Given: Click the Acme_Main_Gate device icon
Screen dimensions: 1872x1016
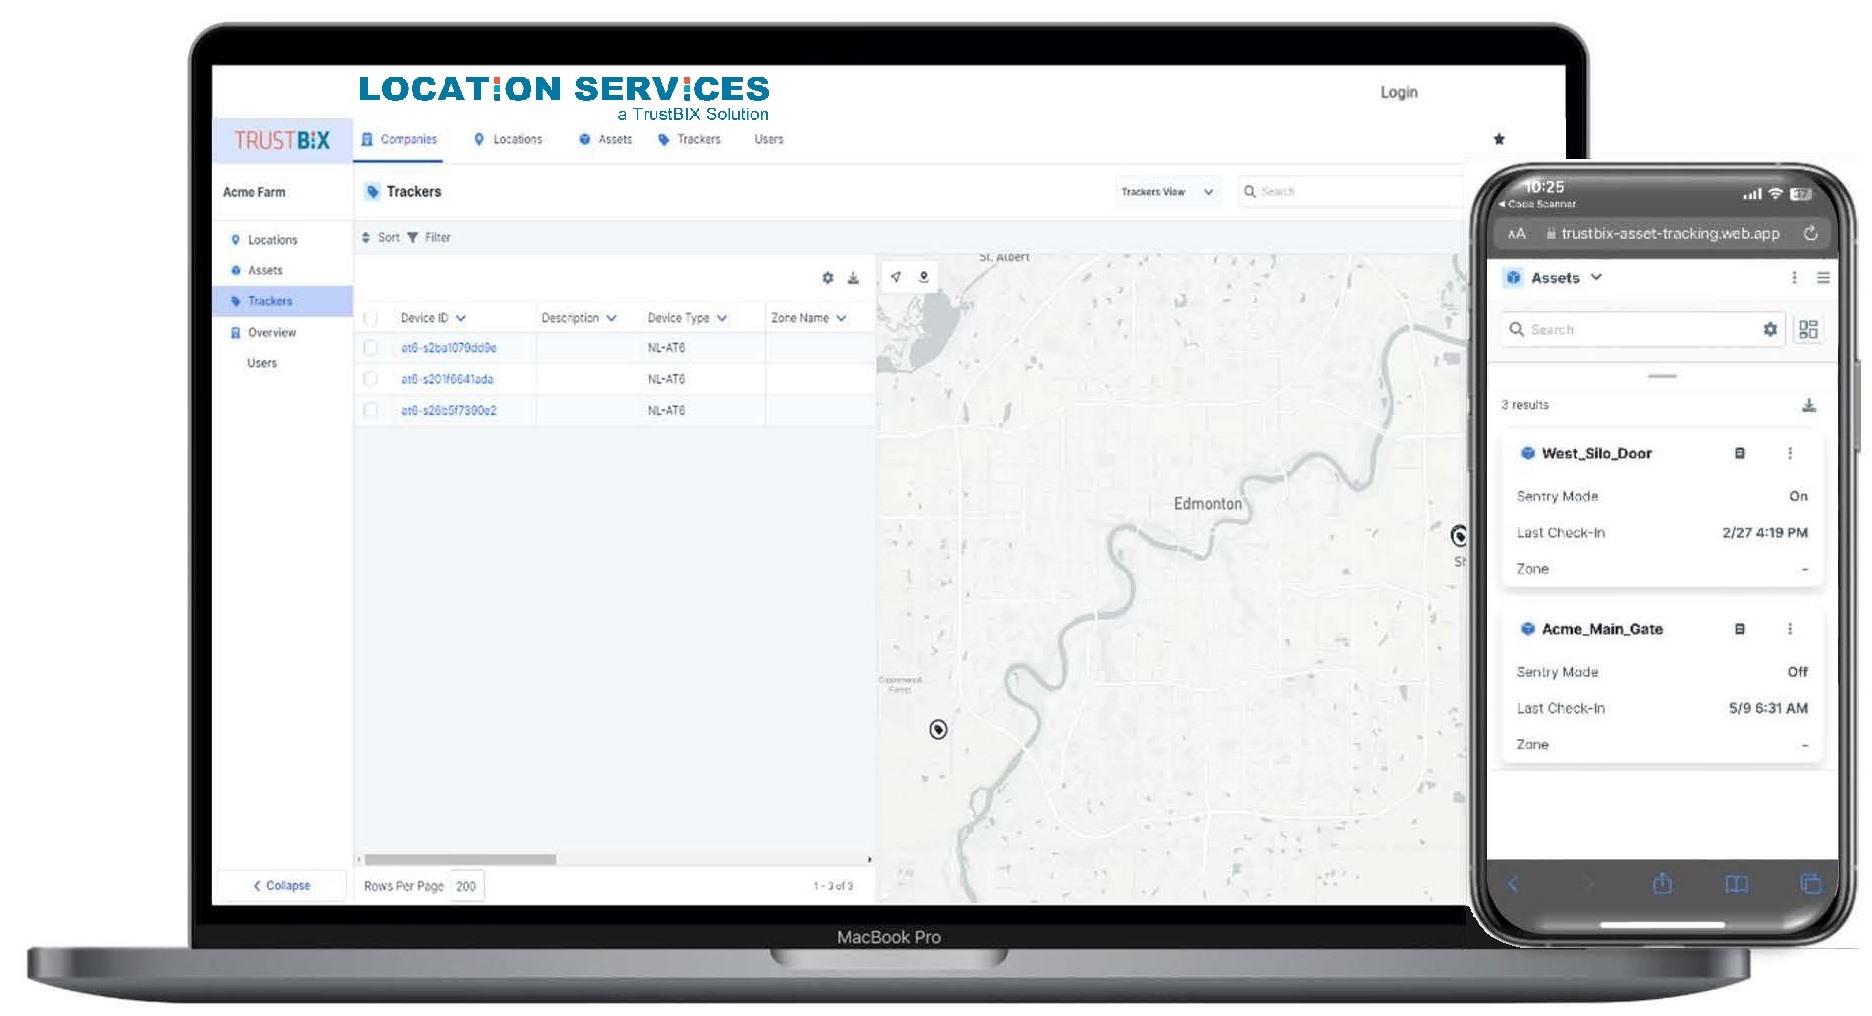Looking at the screenshot, I should click(x=1740, y=629).
